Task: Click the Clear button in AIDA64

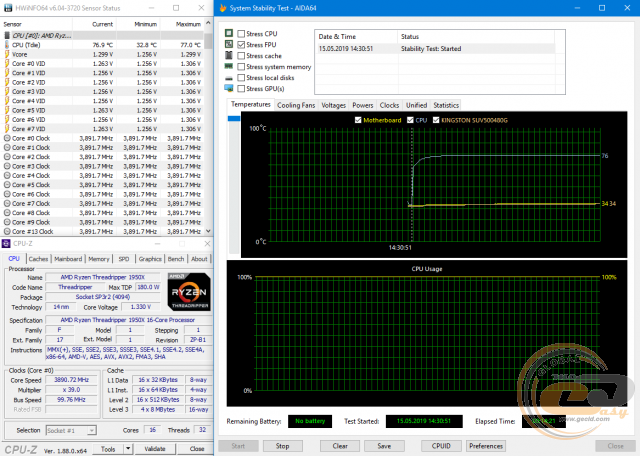Action: 340,446
